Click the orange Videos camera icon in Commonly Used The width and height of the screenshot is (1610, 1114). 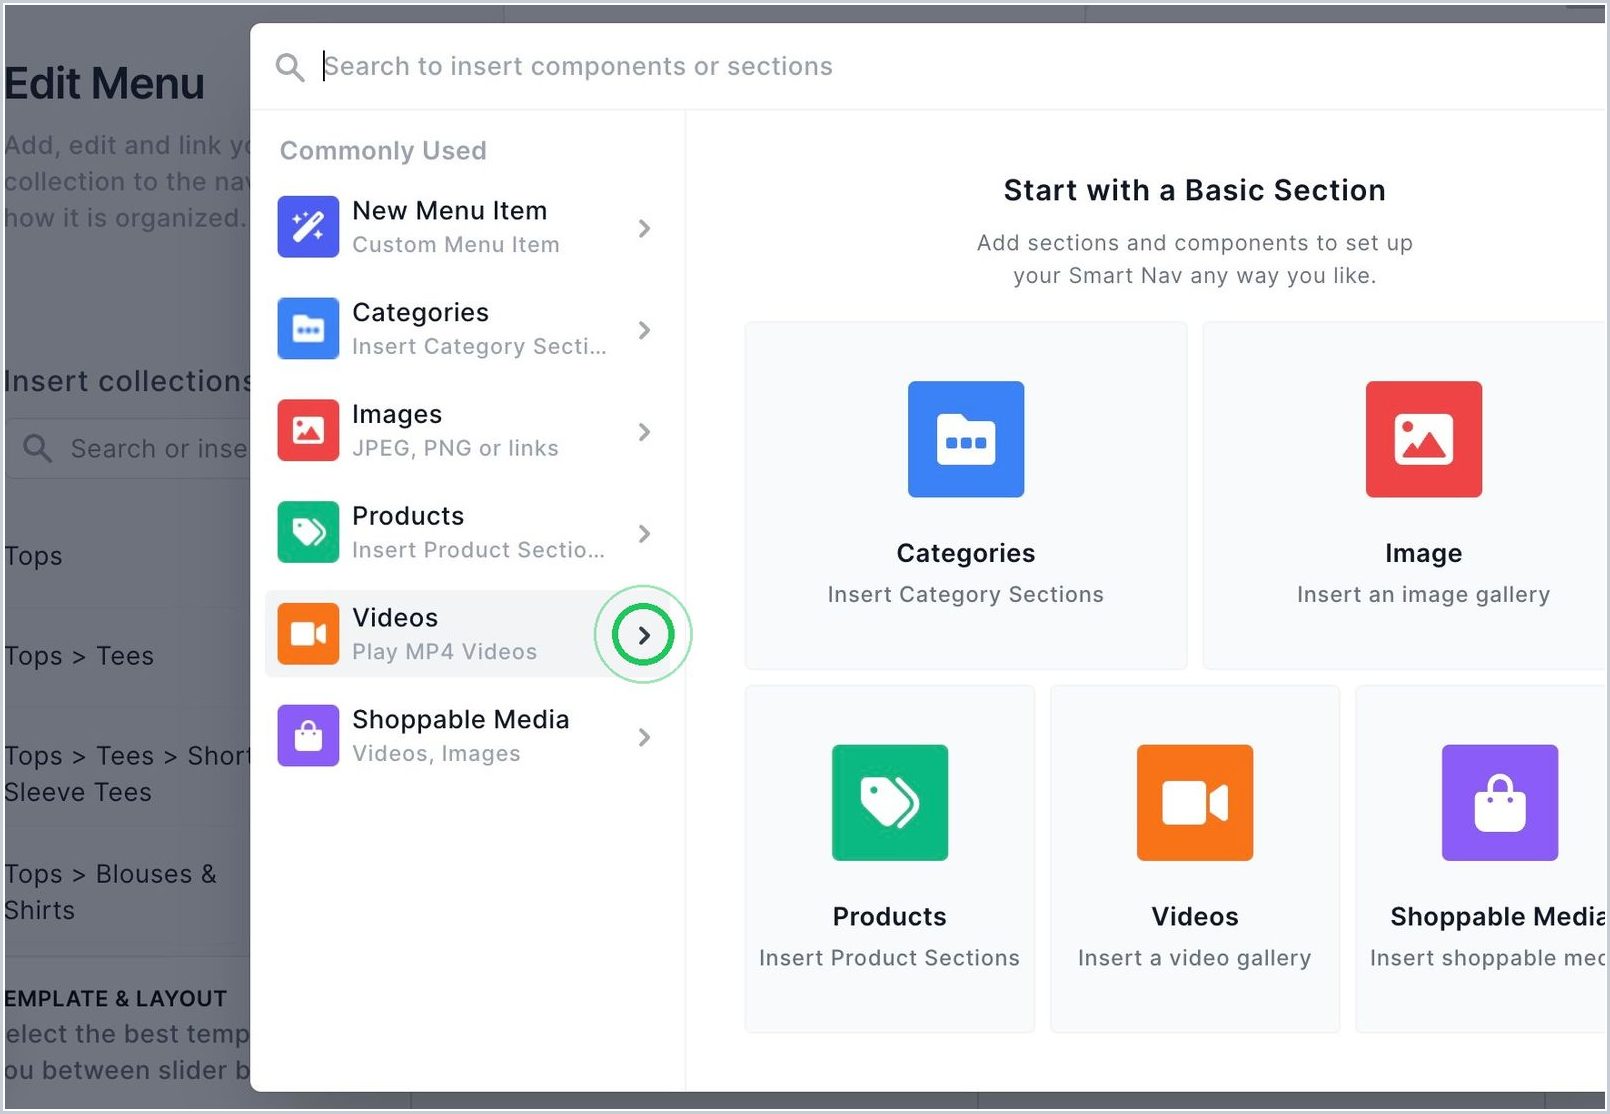308,634
